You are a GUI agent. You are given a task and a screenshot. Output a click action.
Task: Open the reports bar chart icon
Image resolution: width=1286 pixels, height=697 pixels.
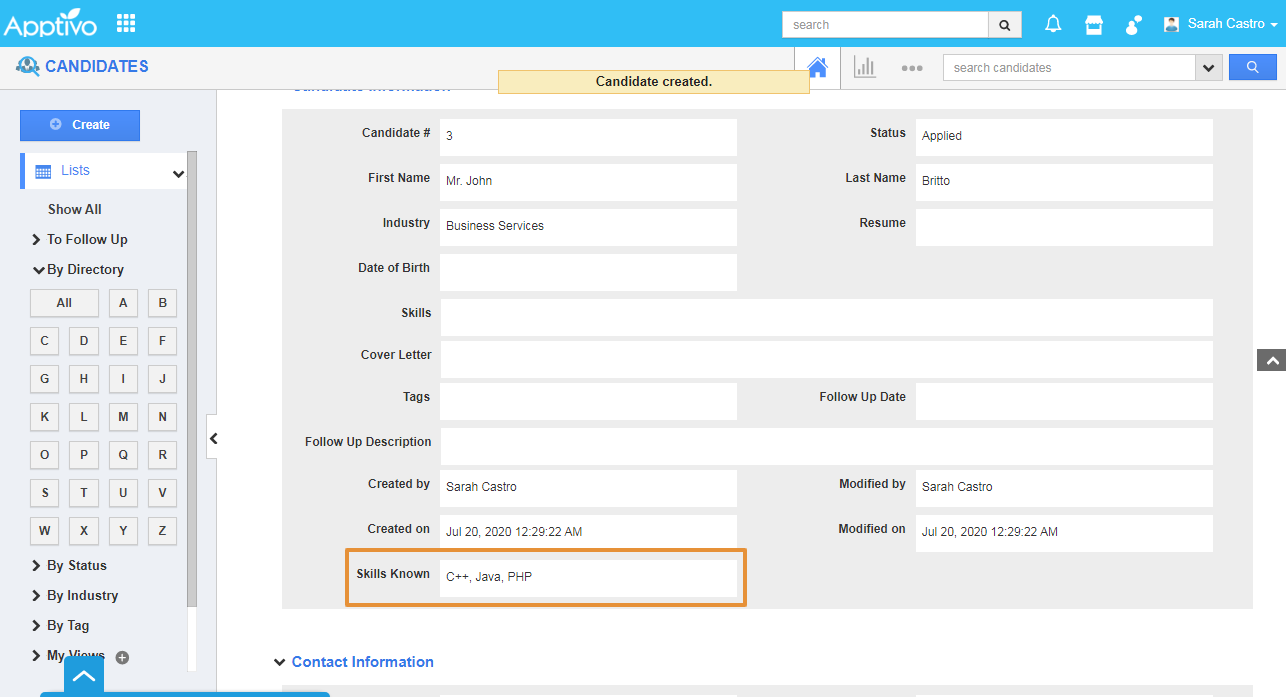(864, 67)
